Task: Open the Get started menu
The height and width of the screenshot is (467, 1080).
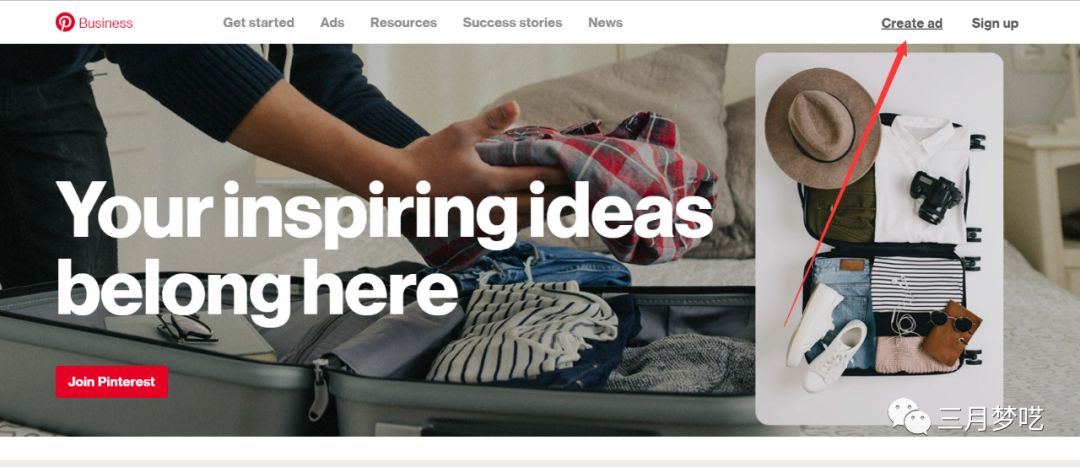Action: coord(258,23)
